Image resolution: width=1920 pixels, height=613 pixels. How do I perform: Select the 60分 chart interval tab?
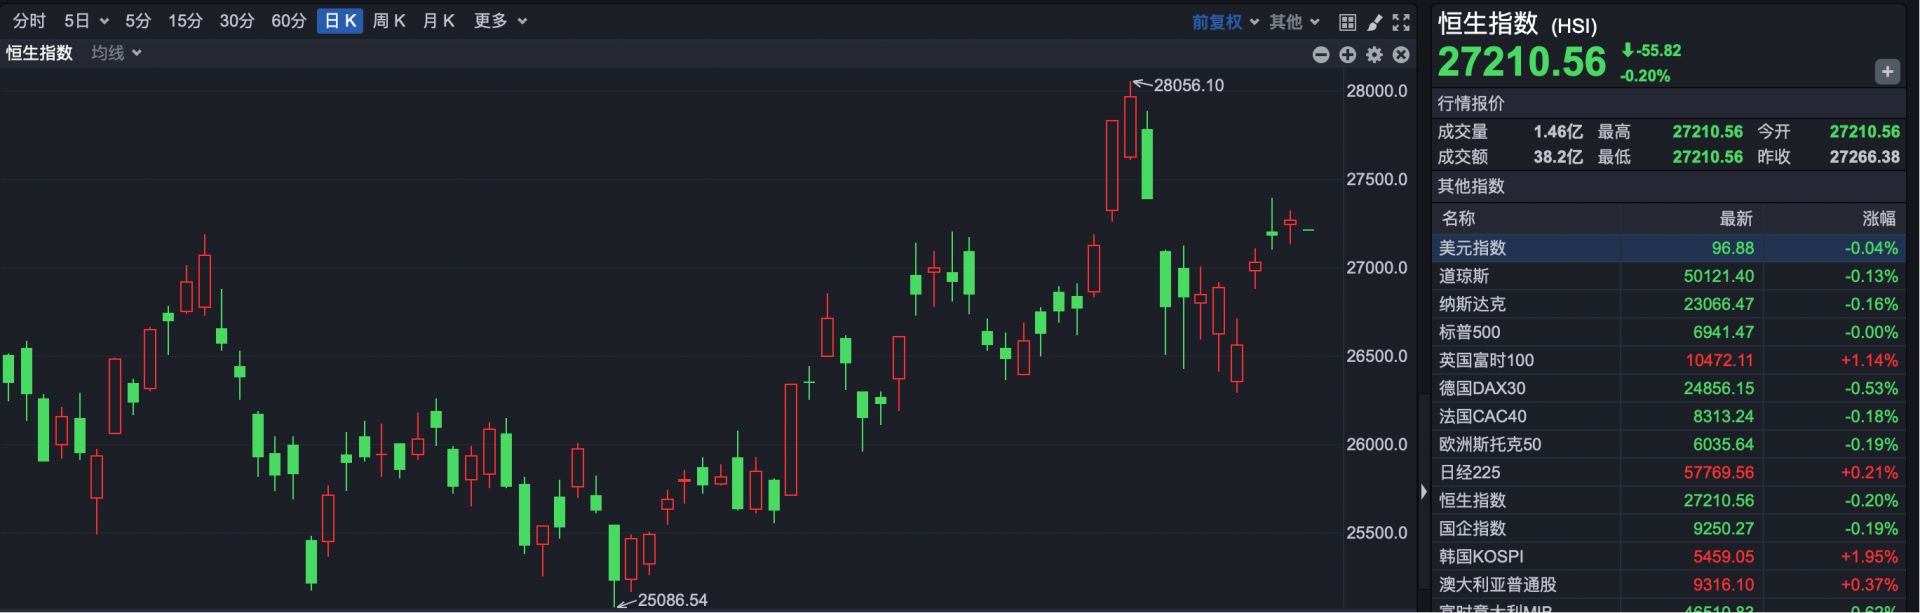tap(288, 21)
